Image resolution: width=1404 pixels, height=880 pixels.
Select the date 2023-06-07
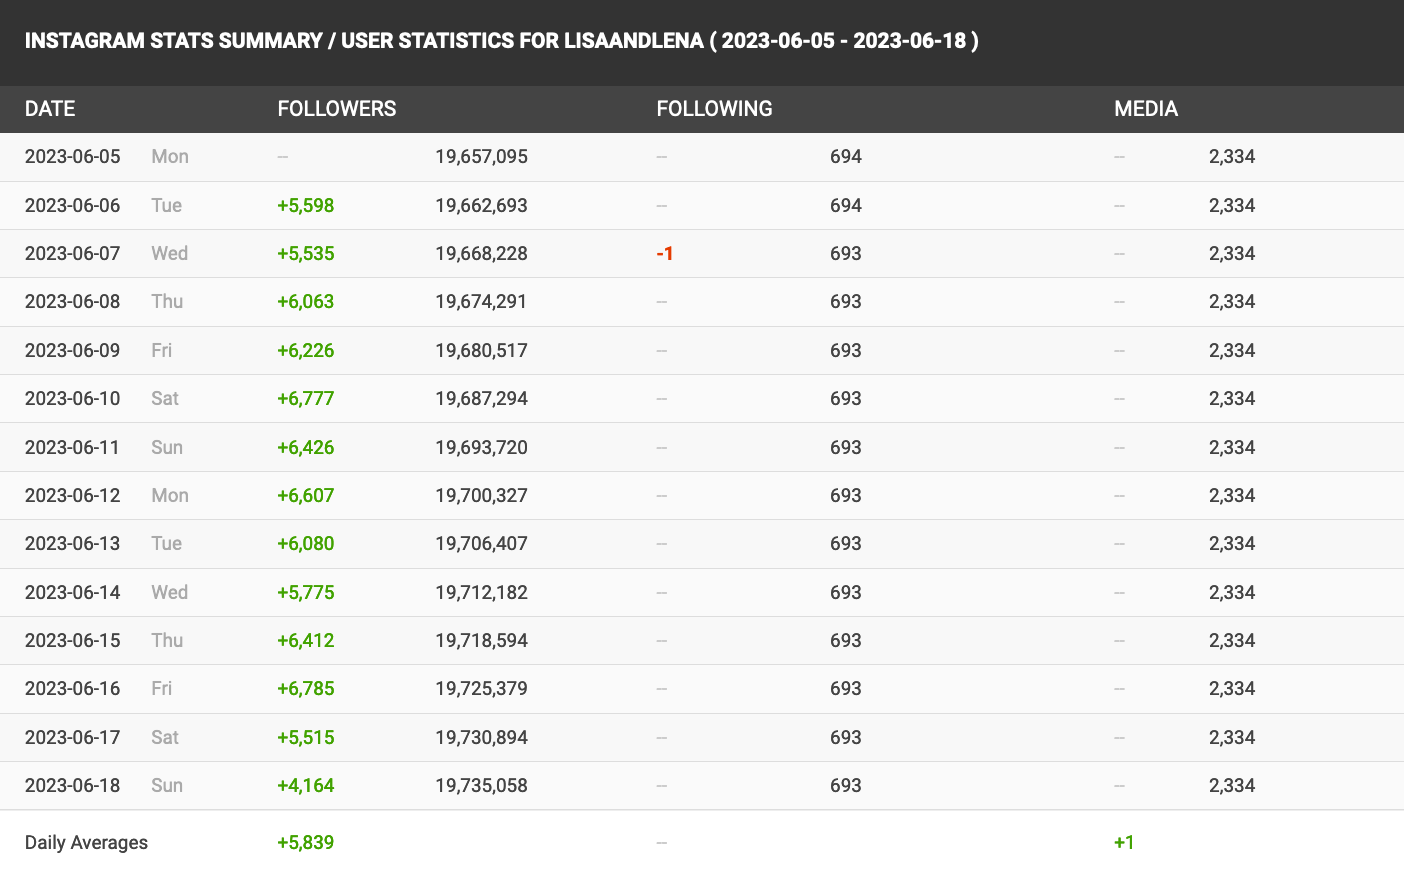click(72, 254)
